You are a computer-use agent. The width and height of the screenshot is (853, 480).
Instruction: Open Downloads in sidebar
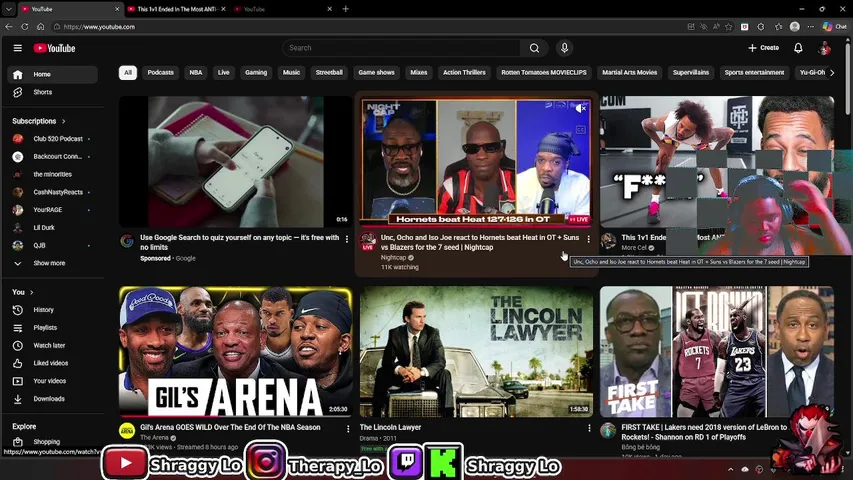53,399
